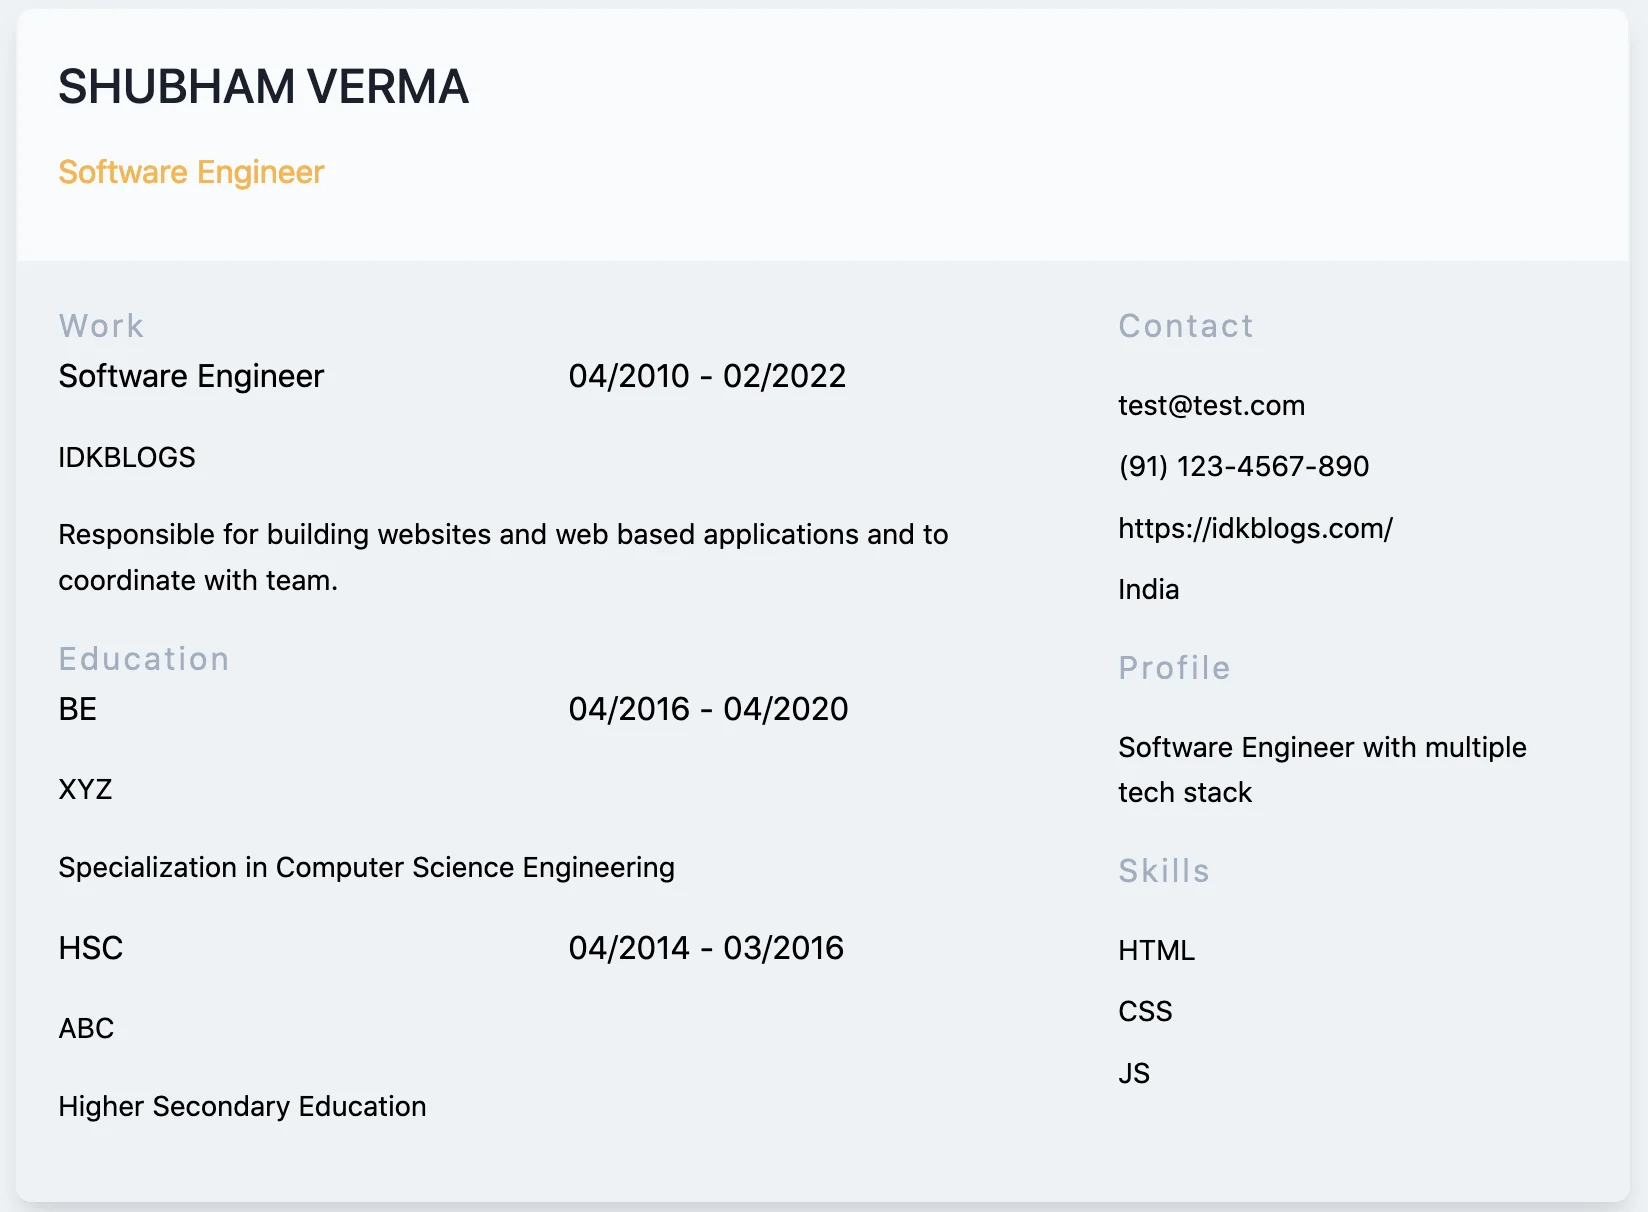Click the orange Software Engineer subtitle
1648x1212 pixels.
(x=191, y=172)
